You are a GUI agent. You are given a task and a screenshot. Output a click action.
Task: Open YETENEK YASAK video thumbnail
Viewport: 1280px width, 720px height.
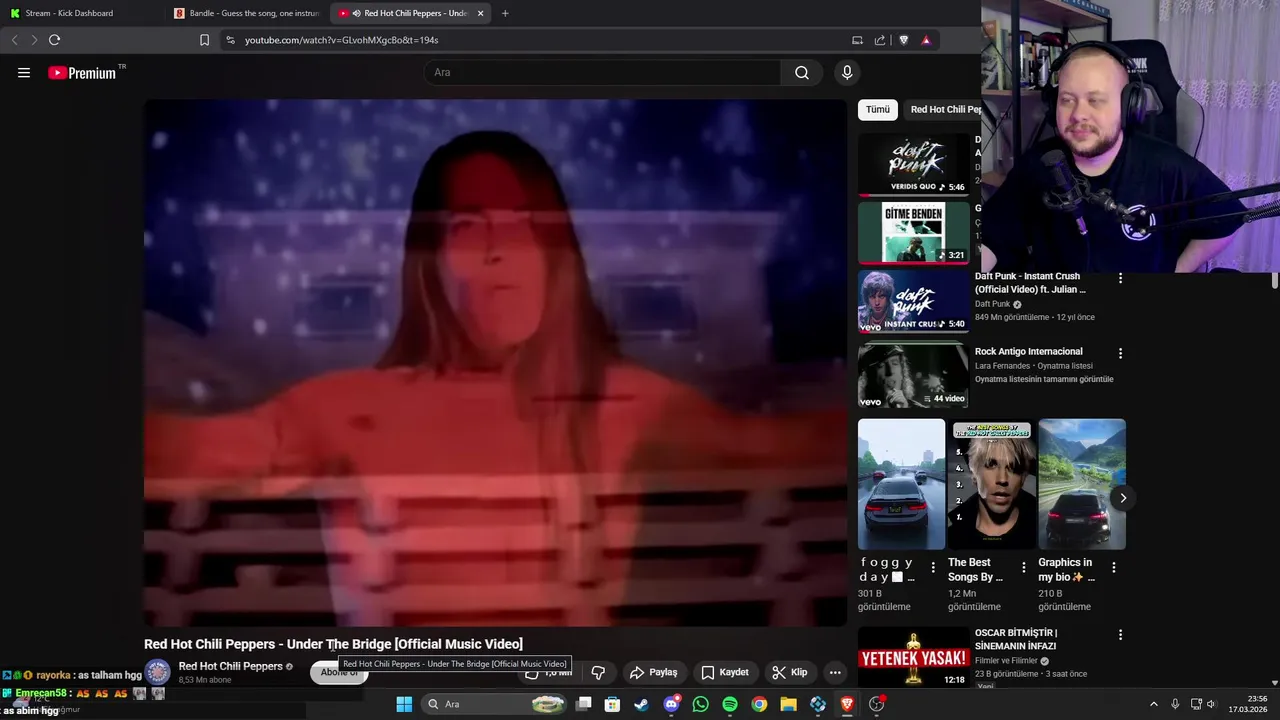click(913, 657)
